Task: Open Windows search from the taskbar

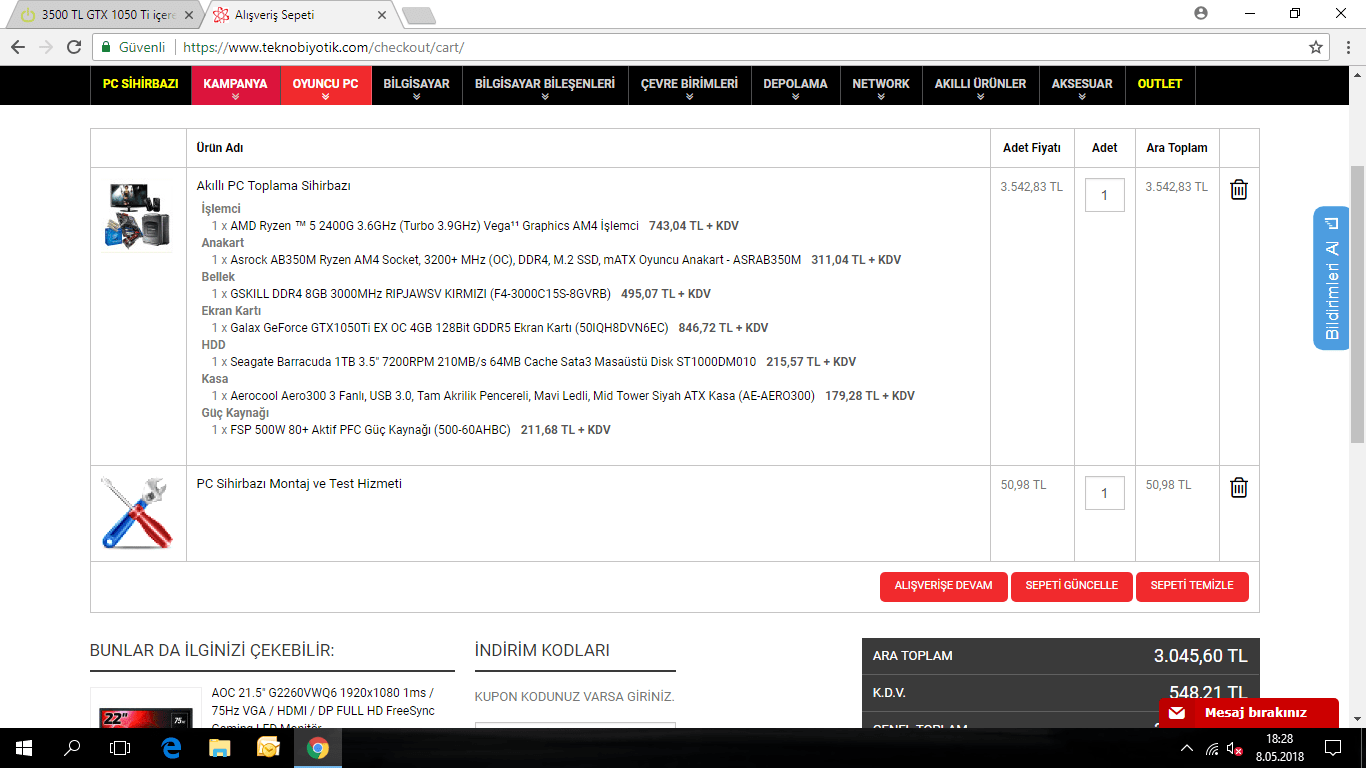Action: pyautogui.click(x=72, y=748)
